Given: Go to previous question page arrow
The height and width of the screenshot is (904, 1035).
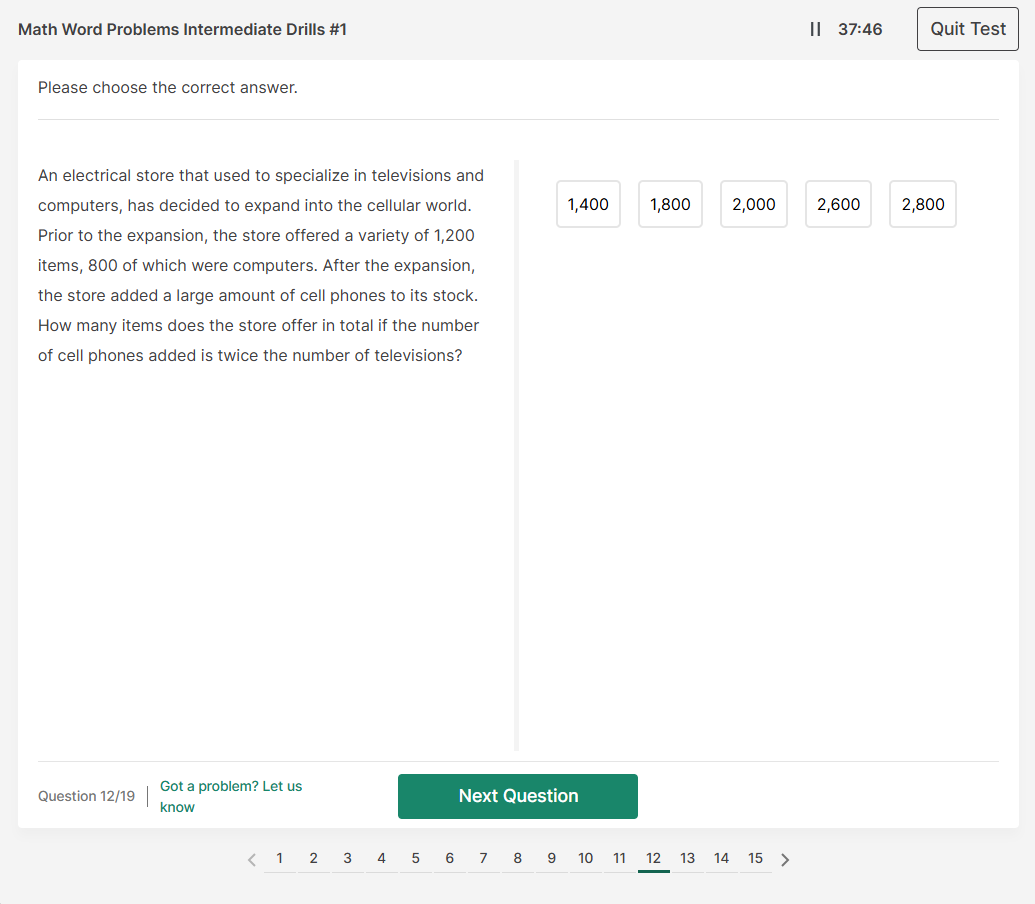Looking at the screenshot, I should (x=252, y=859).
